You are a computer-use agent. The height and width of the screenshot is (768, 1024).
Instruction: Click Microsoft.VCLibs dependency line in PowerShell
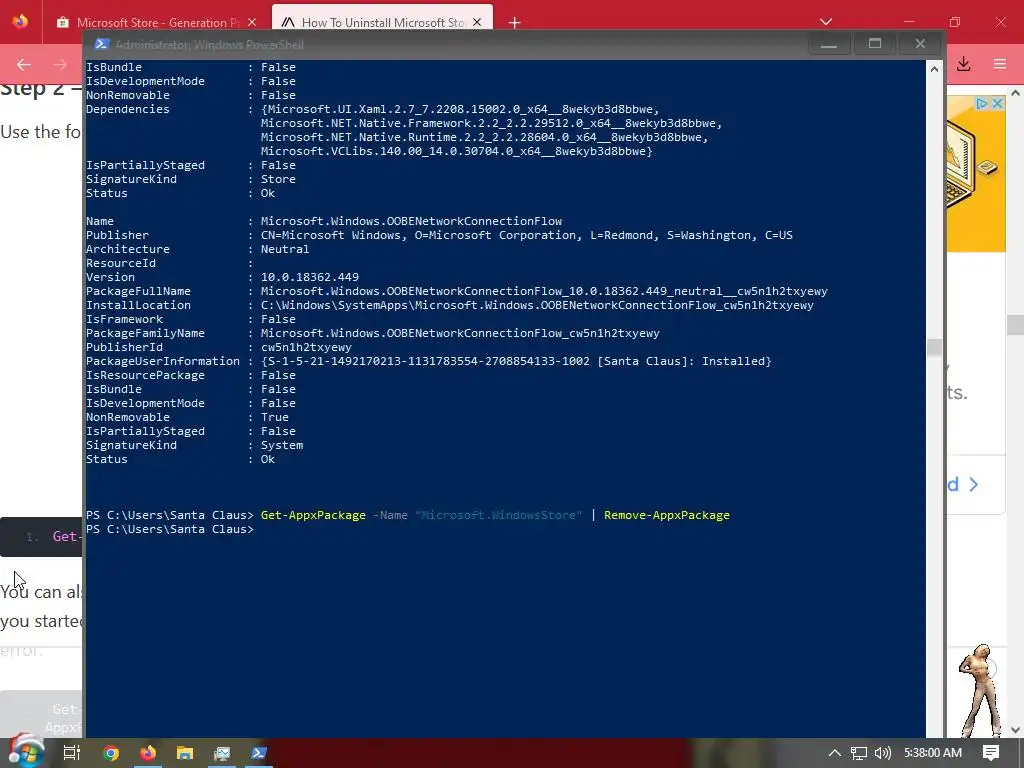pos(456,152)
